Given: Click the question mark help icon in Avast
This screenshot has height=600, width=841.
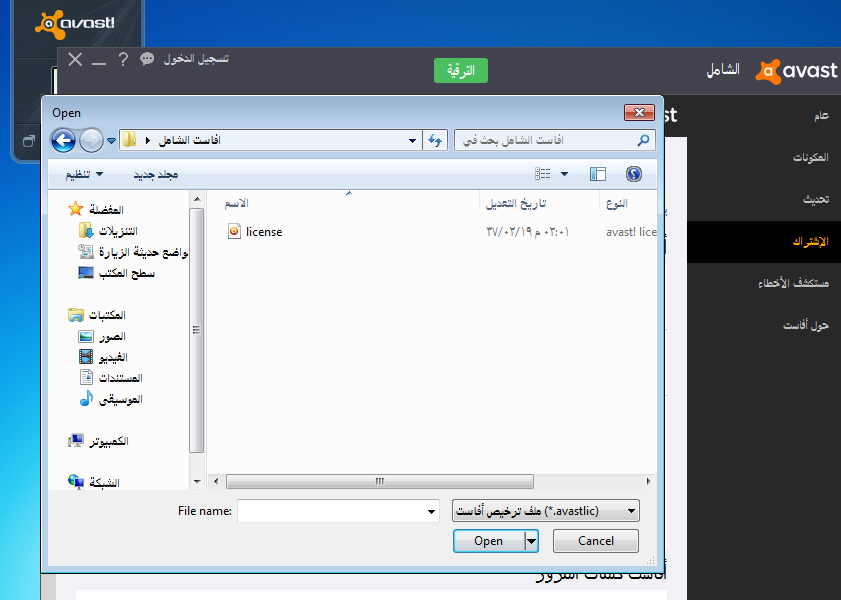Looking at the screenshot, I should 123,59.
